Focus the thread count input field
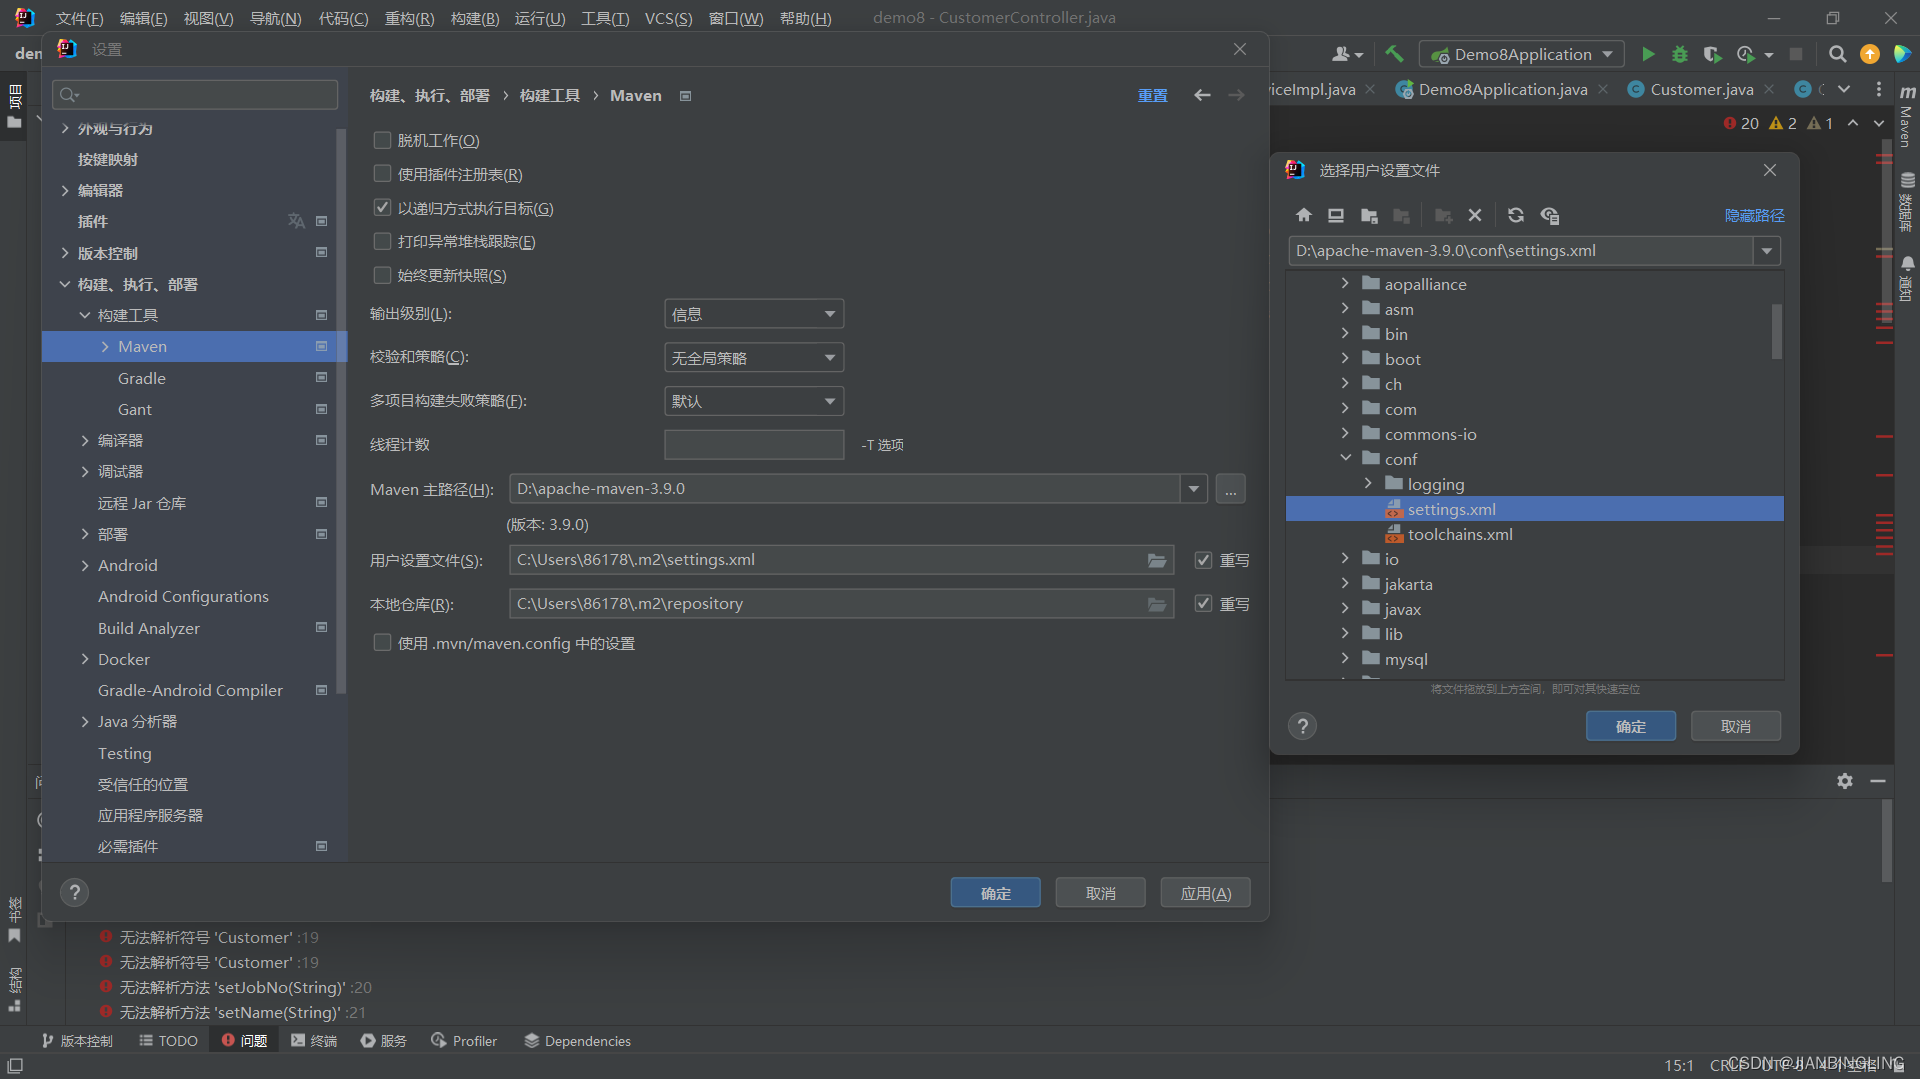Image resolution: width=1920 pixels, height=1080 pixels. click(x=754, y=445)
